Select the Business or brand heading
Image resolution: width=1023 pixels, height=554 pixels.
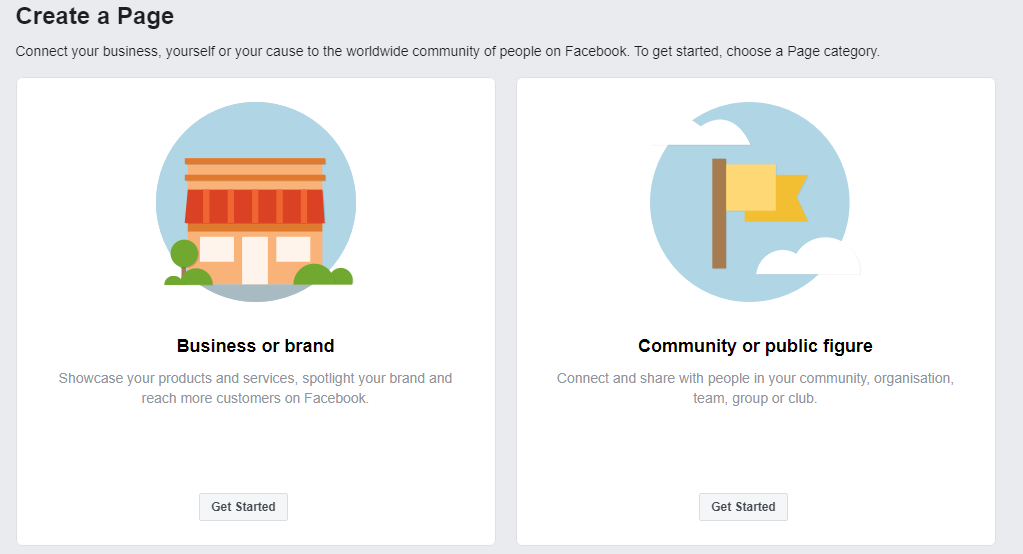pos(255,346)
